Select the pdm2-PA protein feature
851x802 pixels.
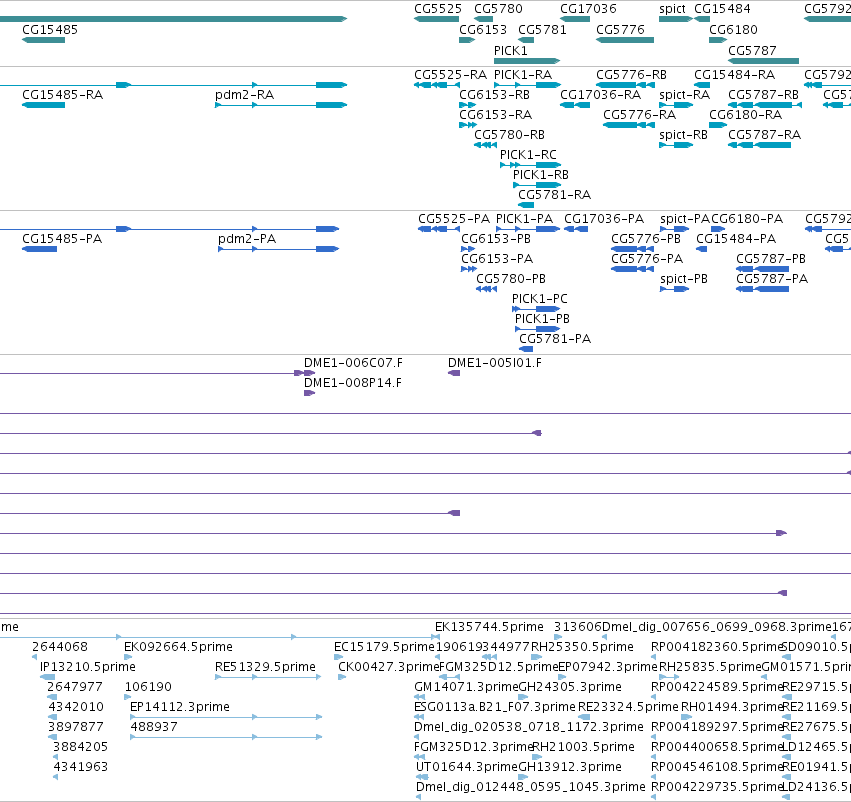point(278,249)
